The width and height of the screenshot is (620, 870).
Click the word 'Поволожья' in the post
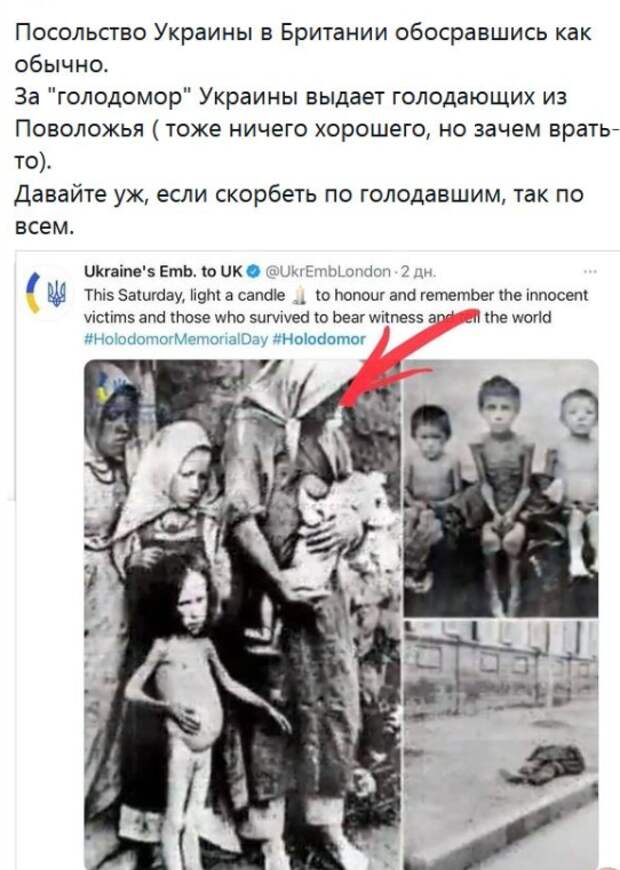(x=79, y=129)
